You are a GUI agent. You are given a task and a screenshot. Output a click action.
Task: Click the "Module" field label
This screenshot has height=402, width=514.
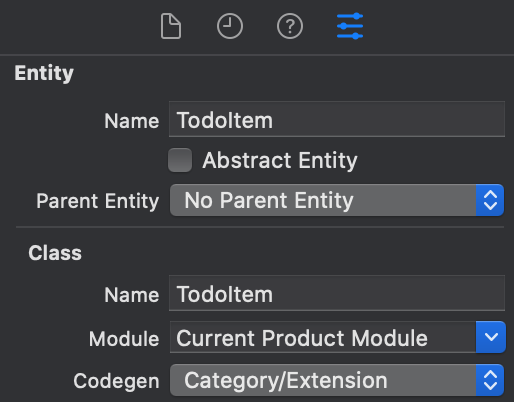point(124,339)
